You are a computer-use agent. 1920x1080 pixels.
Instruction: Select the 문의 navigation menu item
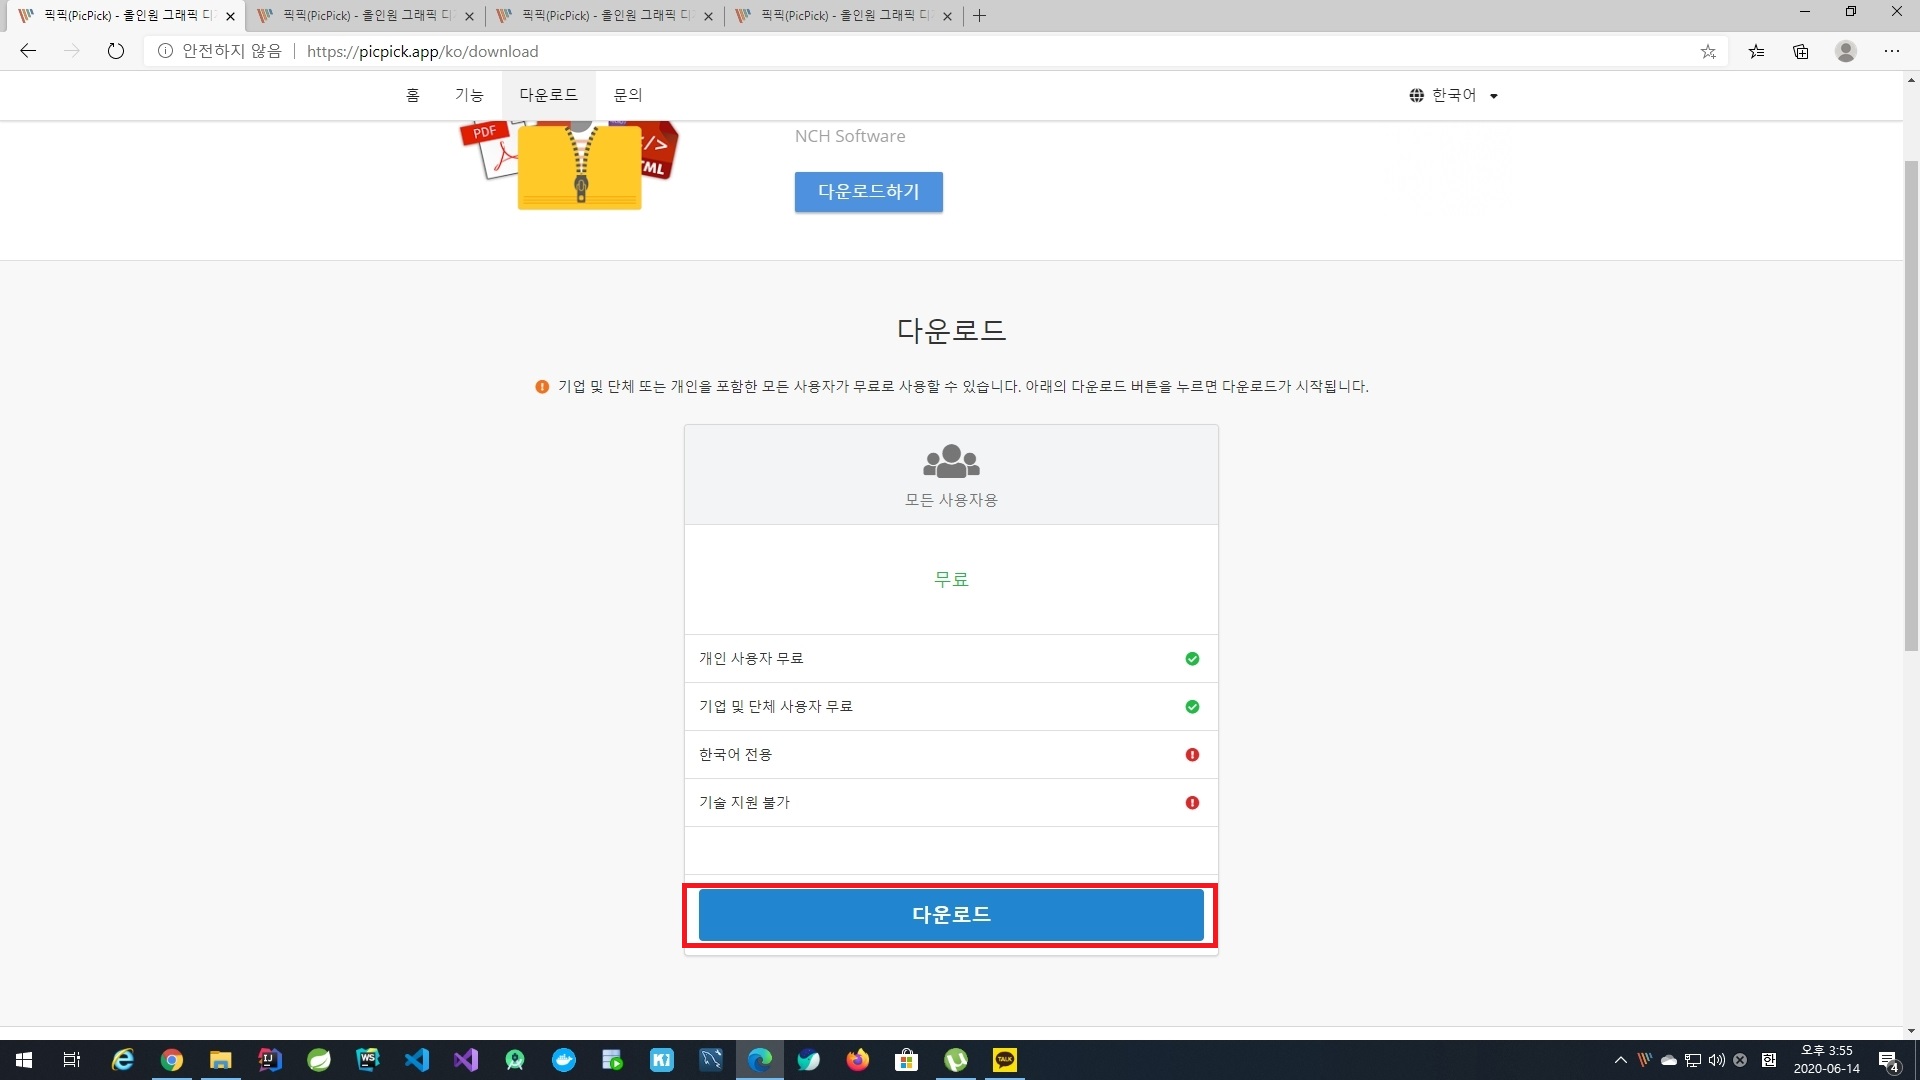(x=628, y=95)
